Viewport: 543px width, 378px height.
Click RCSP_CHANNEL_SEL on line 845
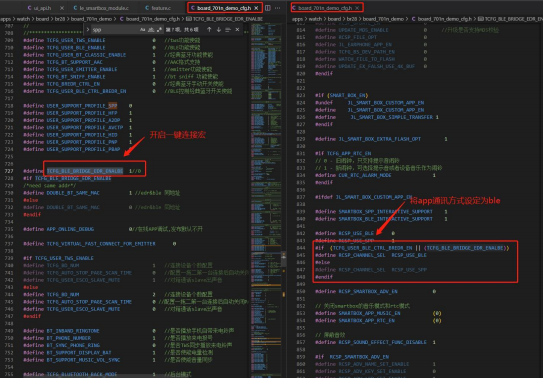click(362, 255)
